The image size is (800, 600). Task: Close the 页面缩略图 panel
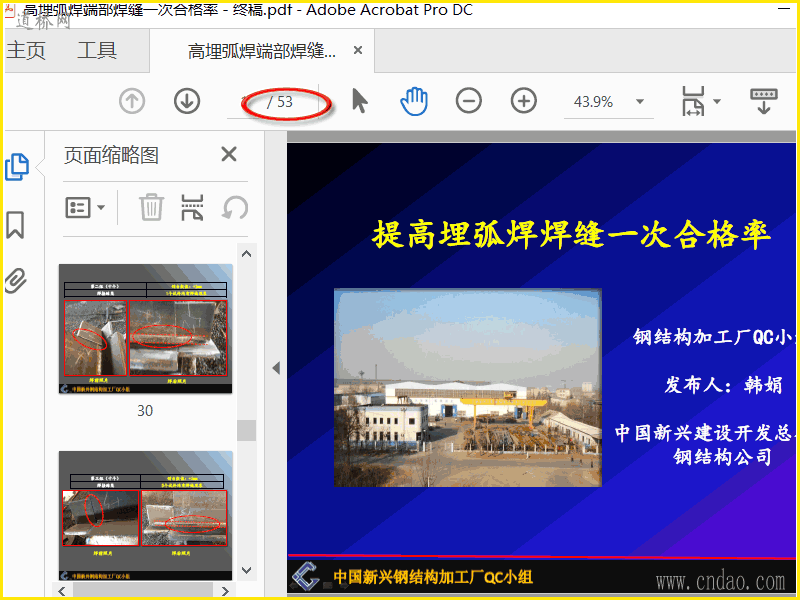point(229,154)
